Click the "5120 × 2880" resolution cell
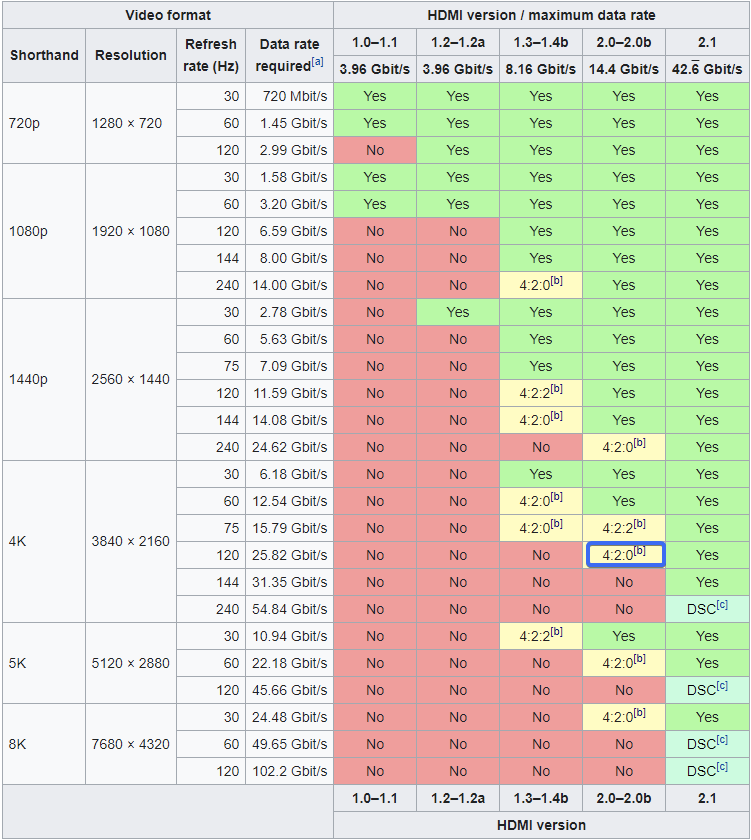The image size is (751, 840). click(131, 663)
